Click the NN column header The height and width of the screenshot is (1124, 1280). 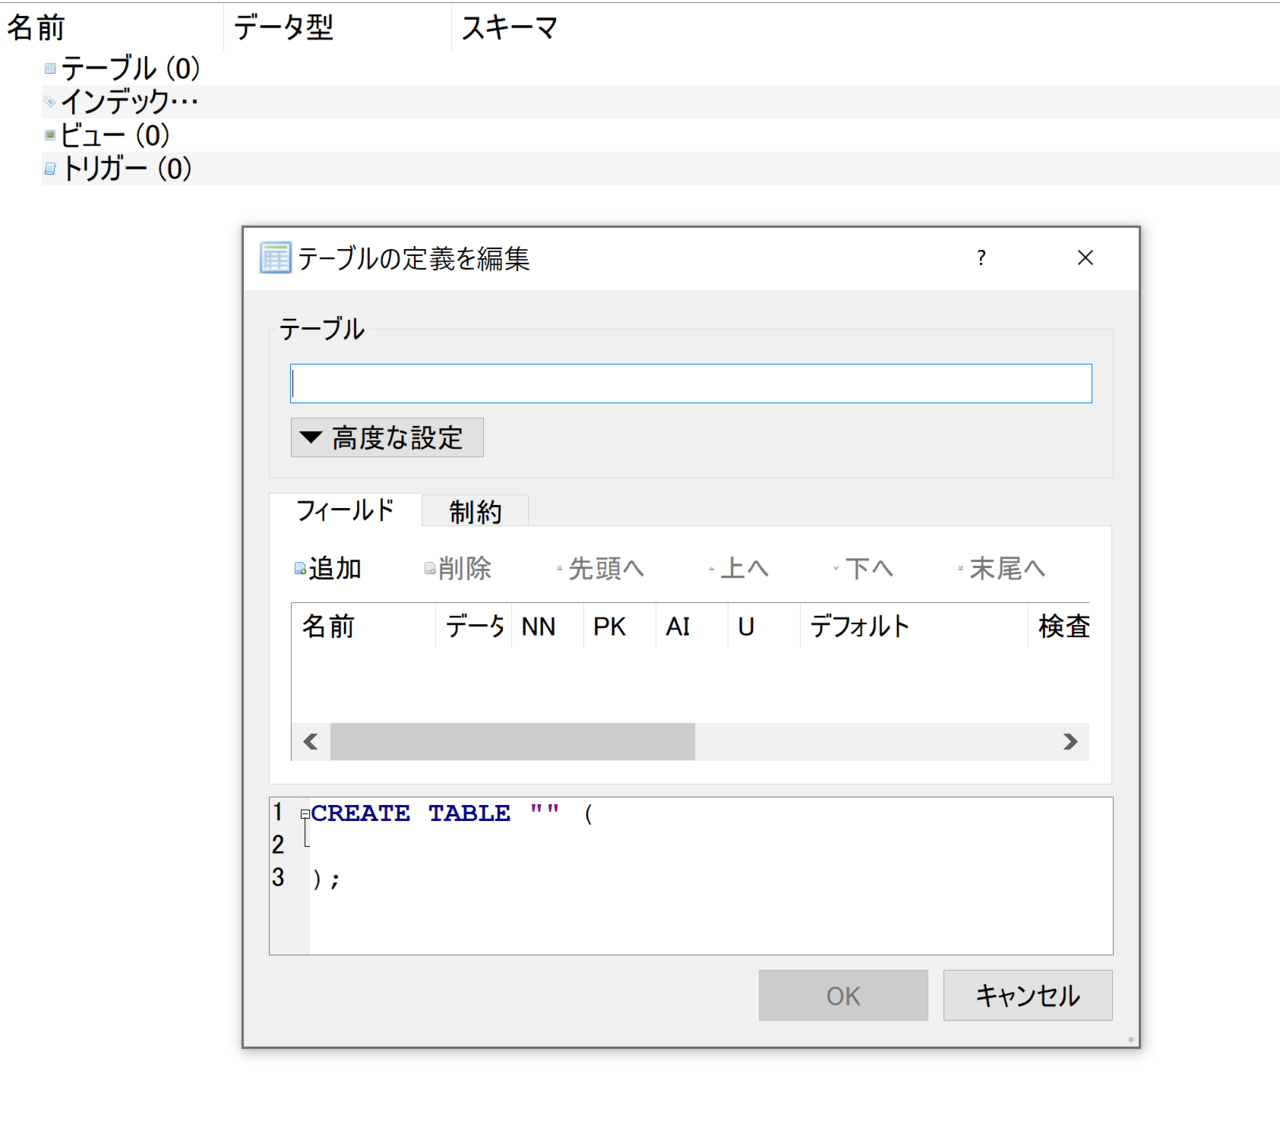[548, 627]
